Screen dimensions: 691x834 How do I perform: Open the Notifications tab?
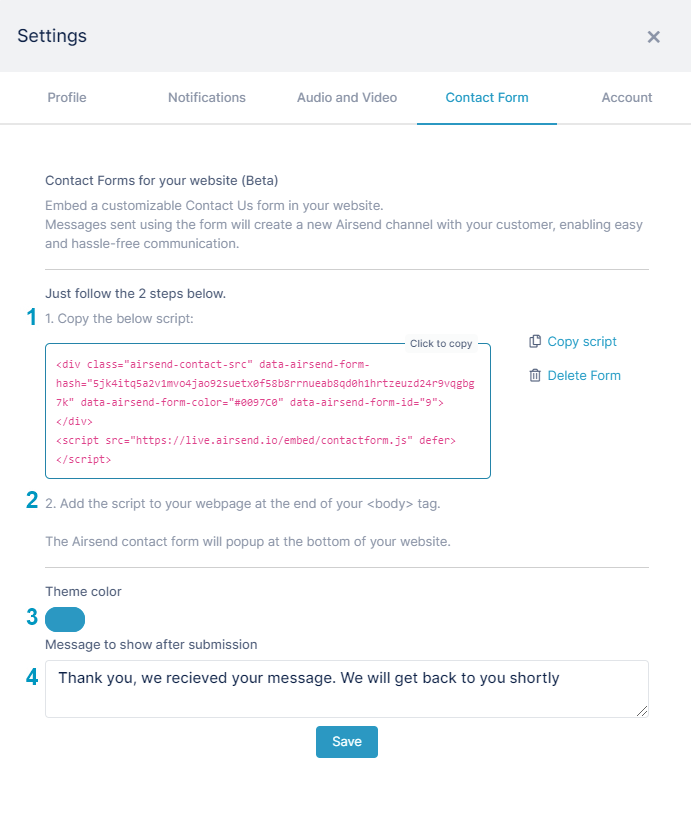207,97
